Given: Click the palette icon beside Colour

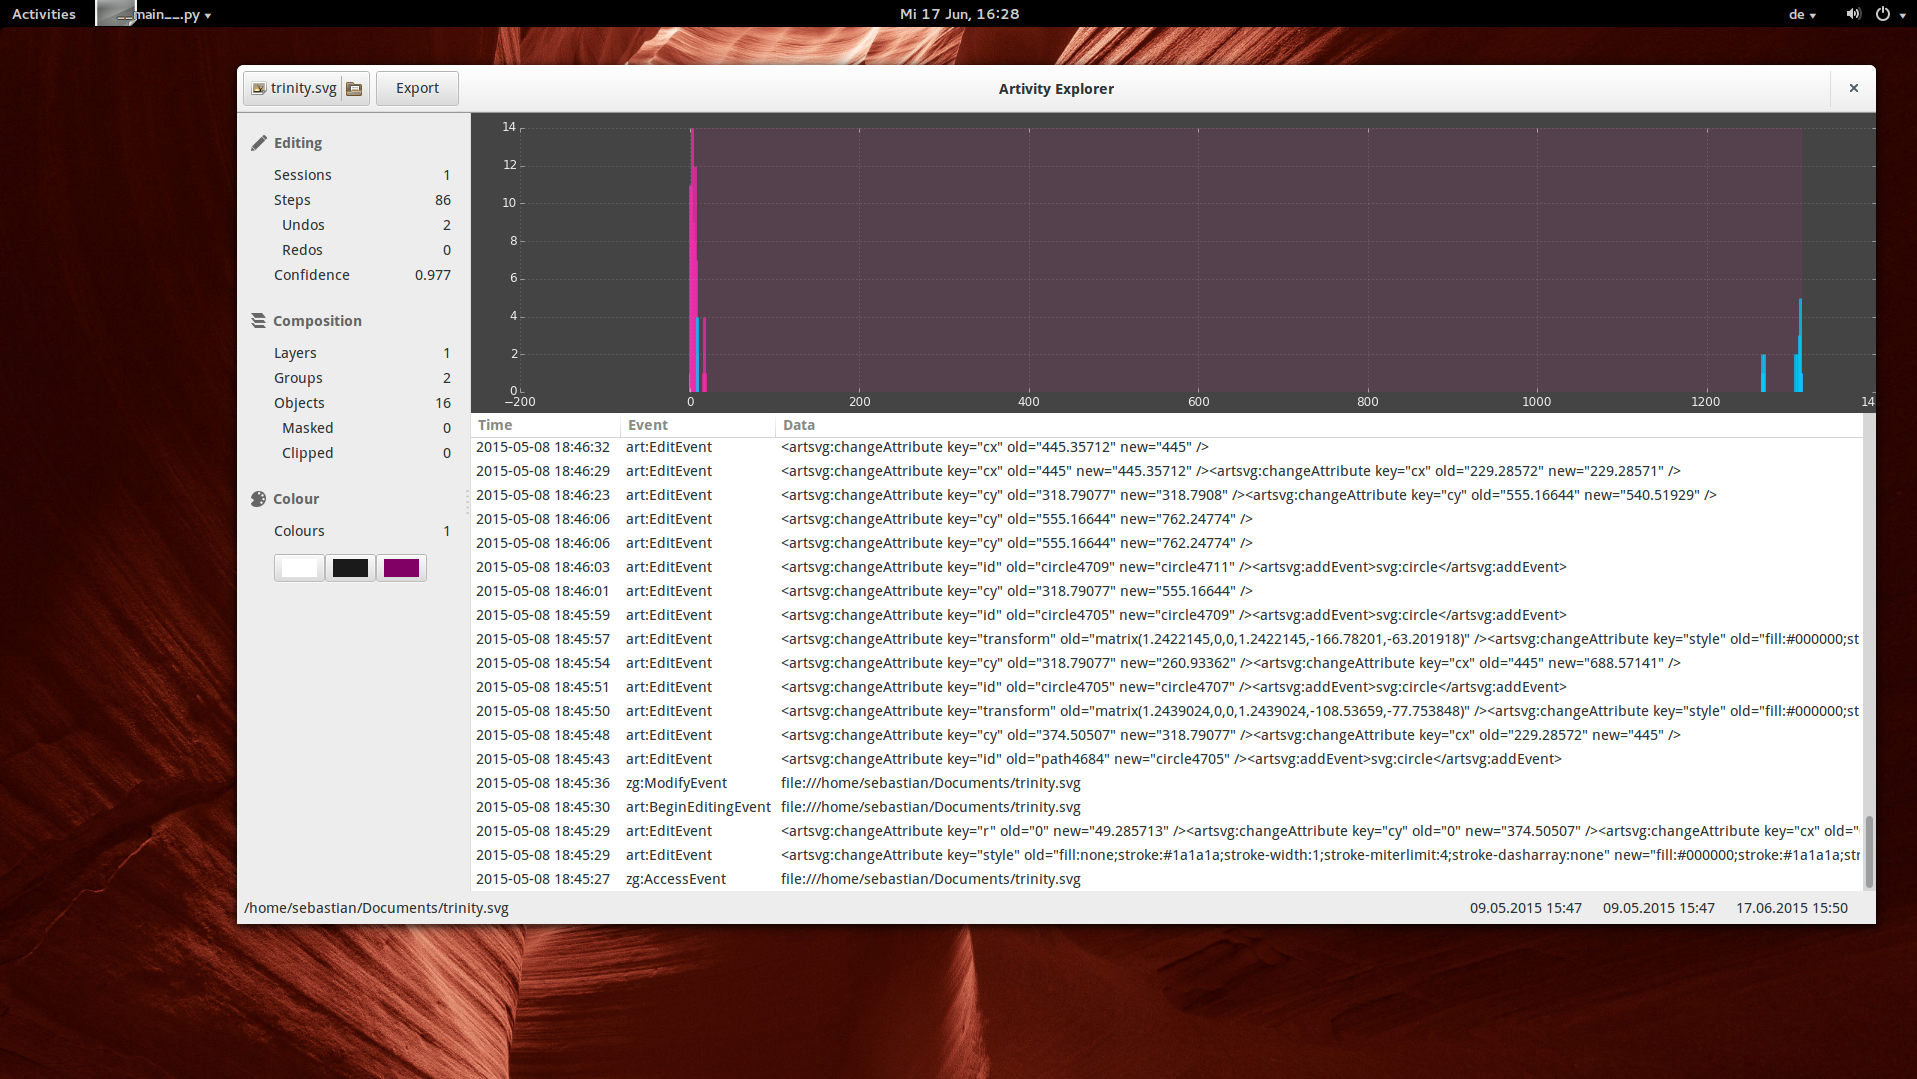Looking at the screenshot, I should tap(258, 499).
